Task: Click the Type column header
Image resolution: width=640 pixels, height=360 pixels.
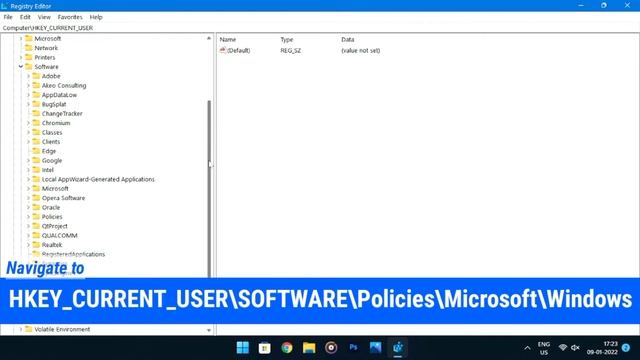Action: click(x=287, y=40)
